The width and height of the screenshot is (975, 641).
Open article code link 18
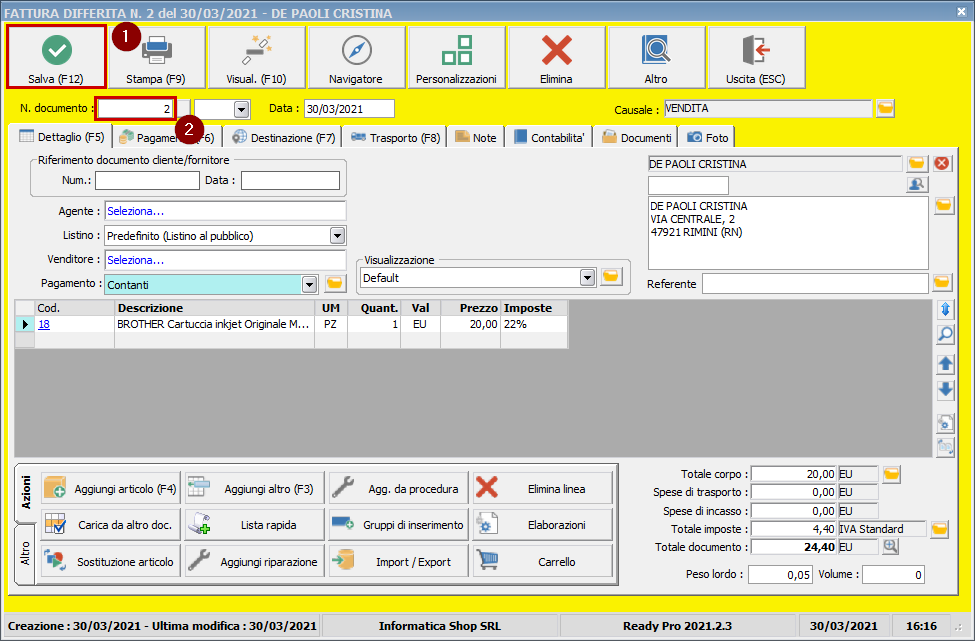click(44, 324)
